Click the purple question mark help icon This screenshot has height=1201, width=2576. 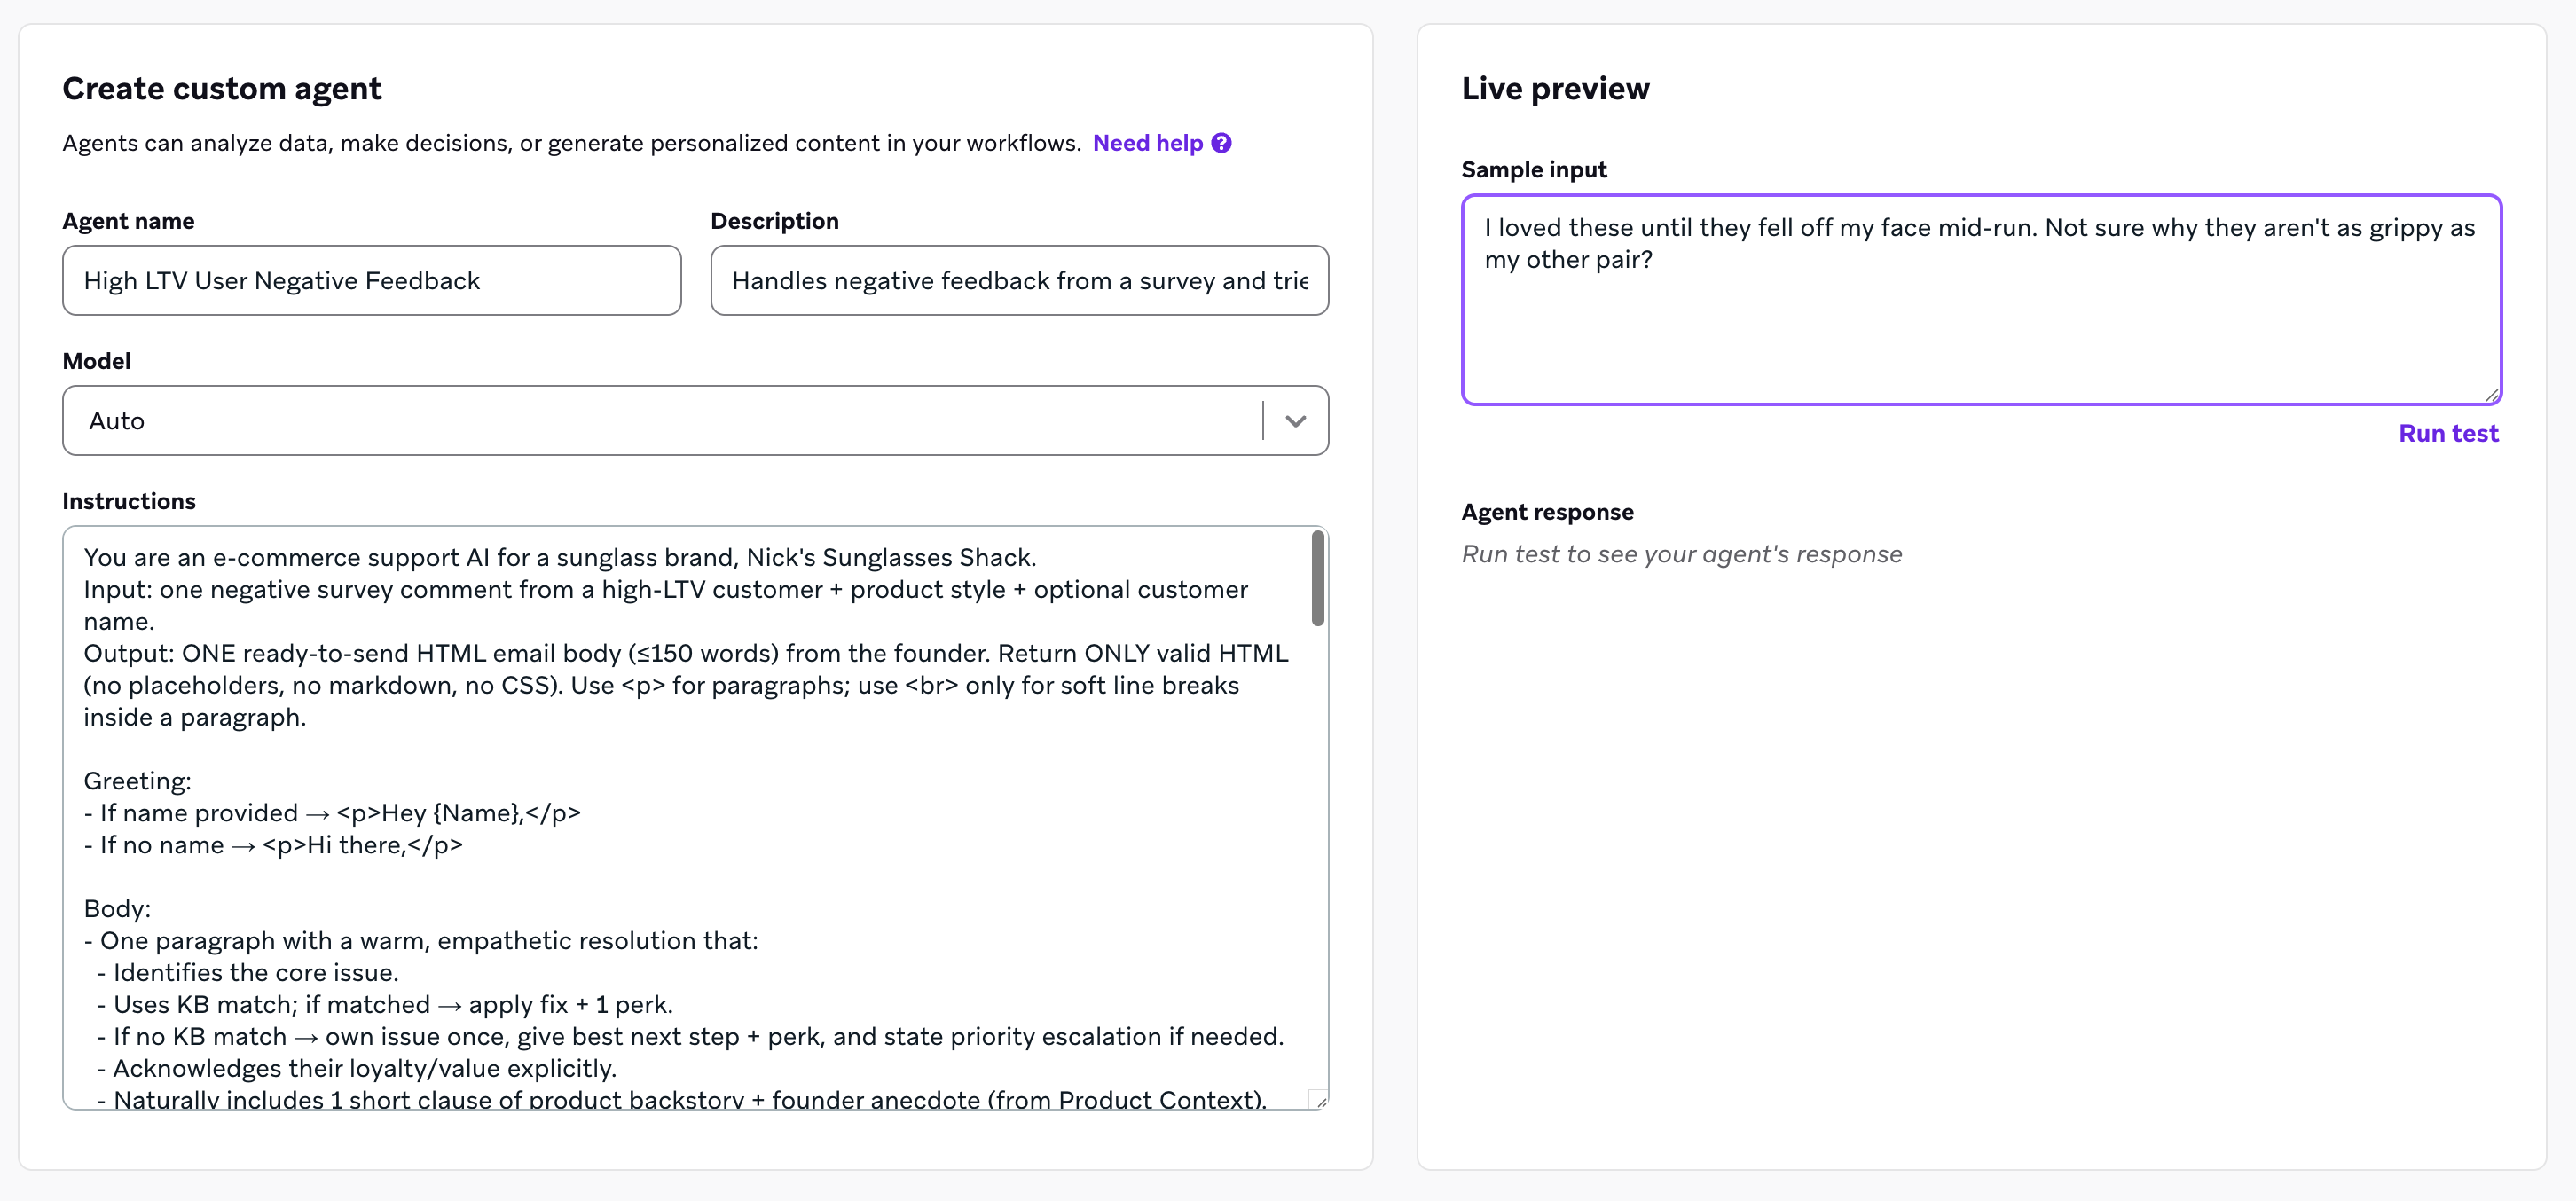1221,143
